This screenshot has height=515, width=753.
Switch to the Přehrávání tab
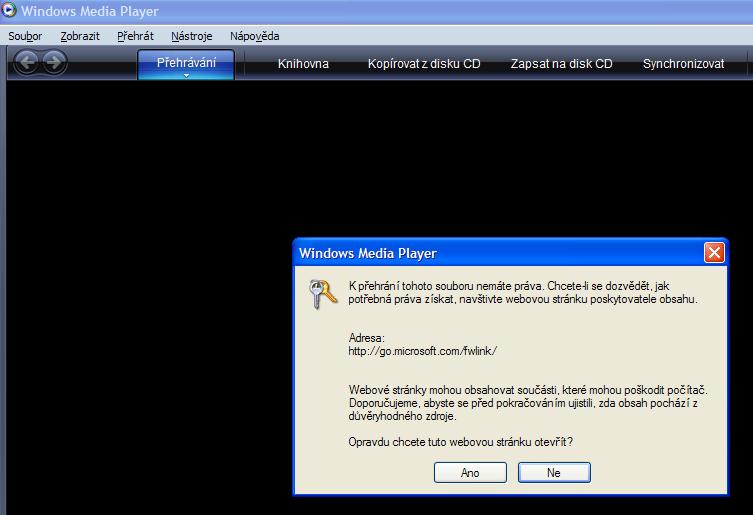pyautogui.click(x=186, y=63)
